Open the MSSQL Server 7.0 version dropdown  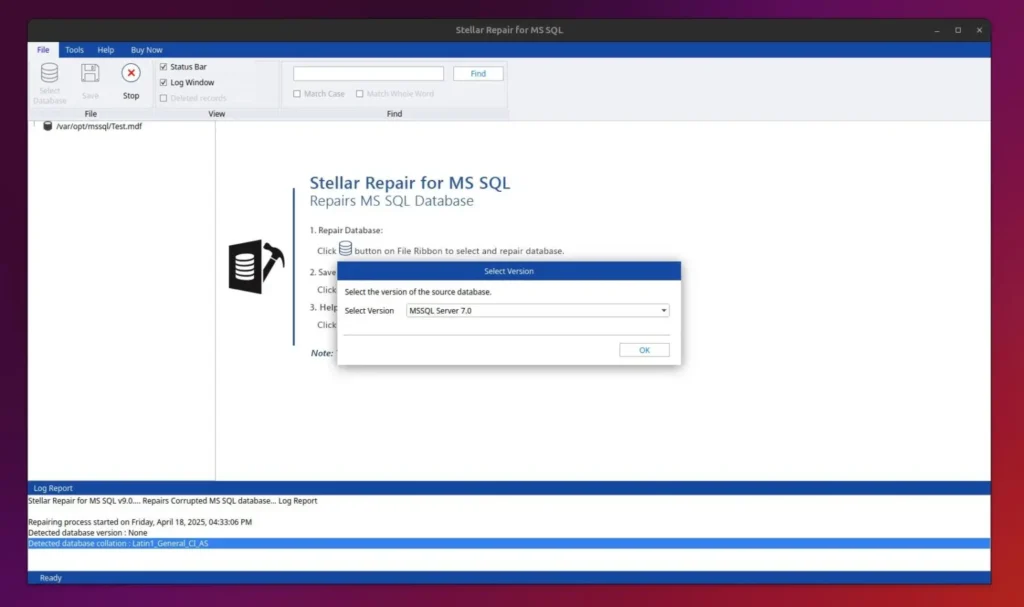click(536, 310)
